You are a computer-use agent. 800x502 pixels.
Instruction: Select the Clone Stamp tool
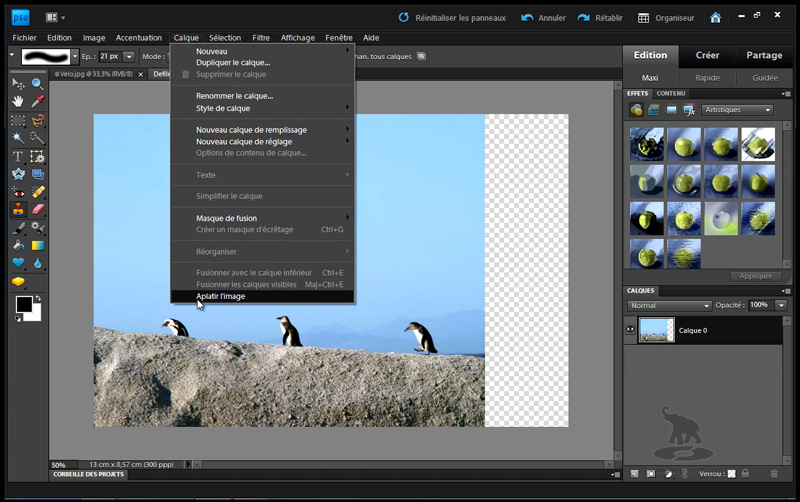click(x=18, y=209)
